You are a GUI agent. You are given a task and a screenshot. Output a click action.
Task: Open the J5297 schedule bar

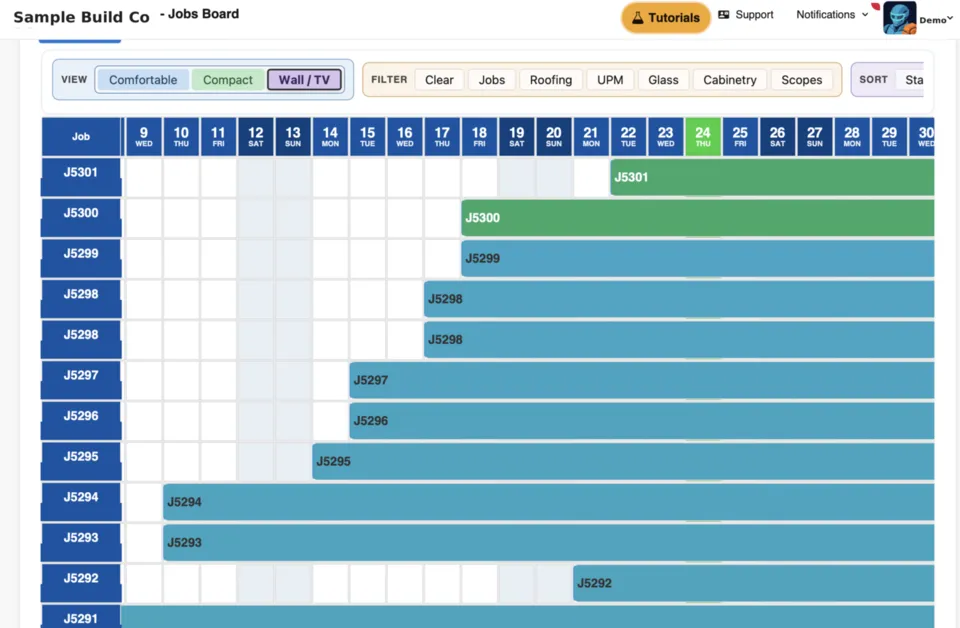(642, 380)
